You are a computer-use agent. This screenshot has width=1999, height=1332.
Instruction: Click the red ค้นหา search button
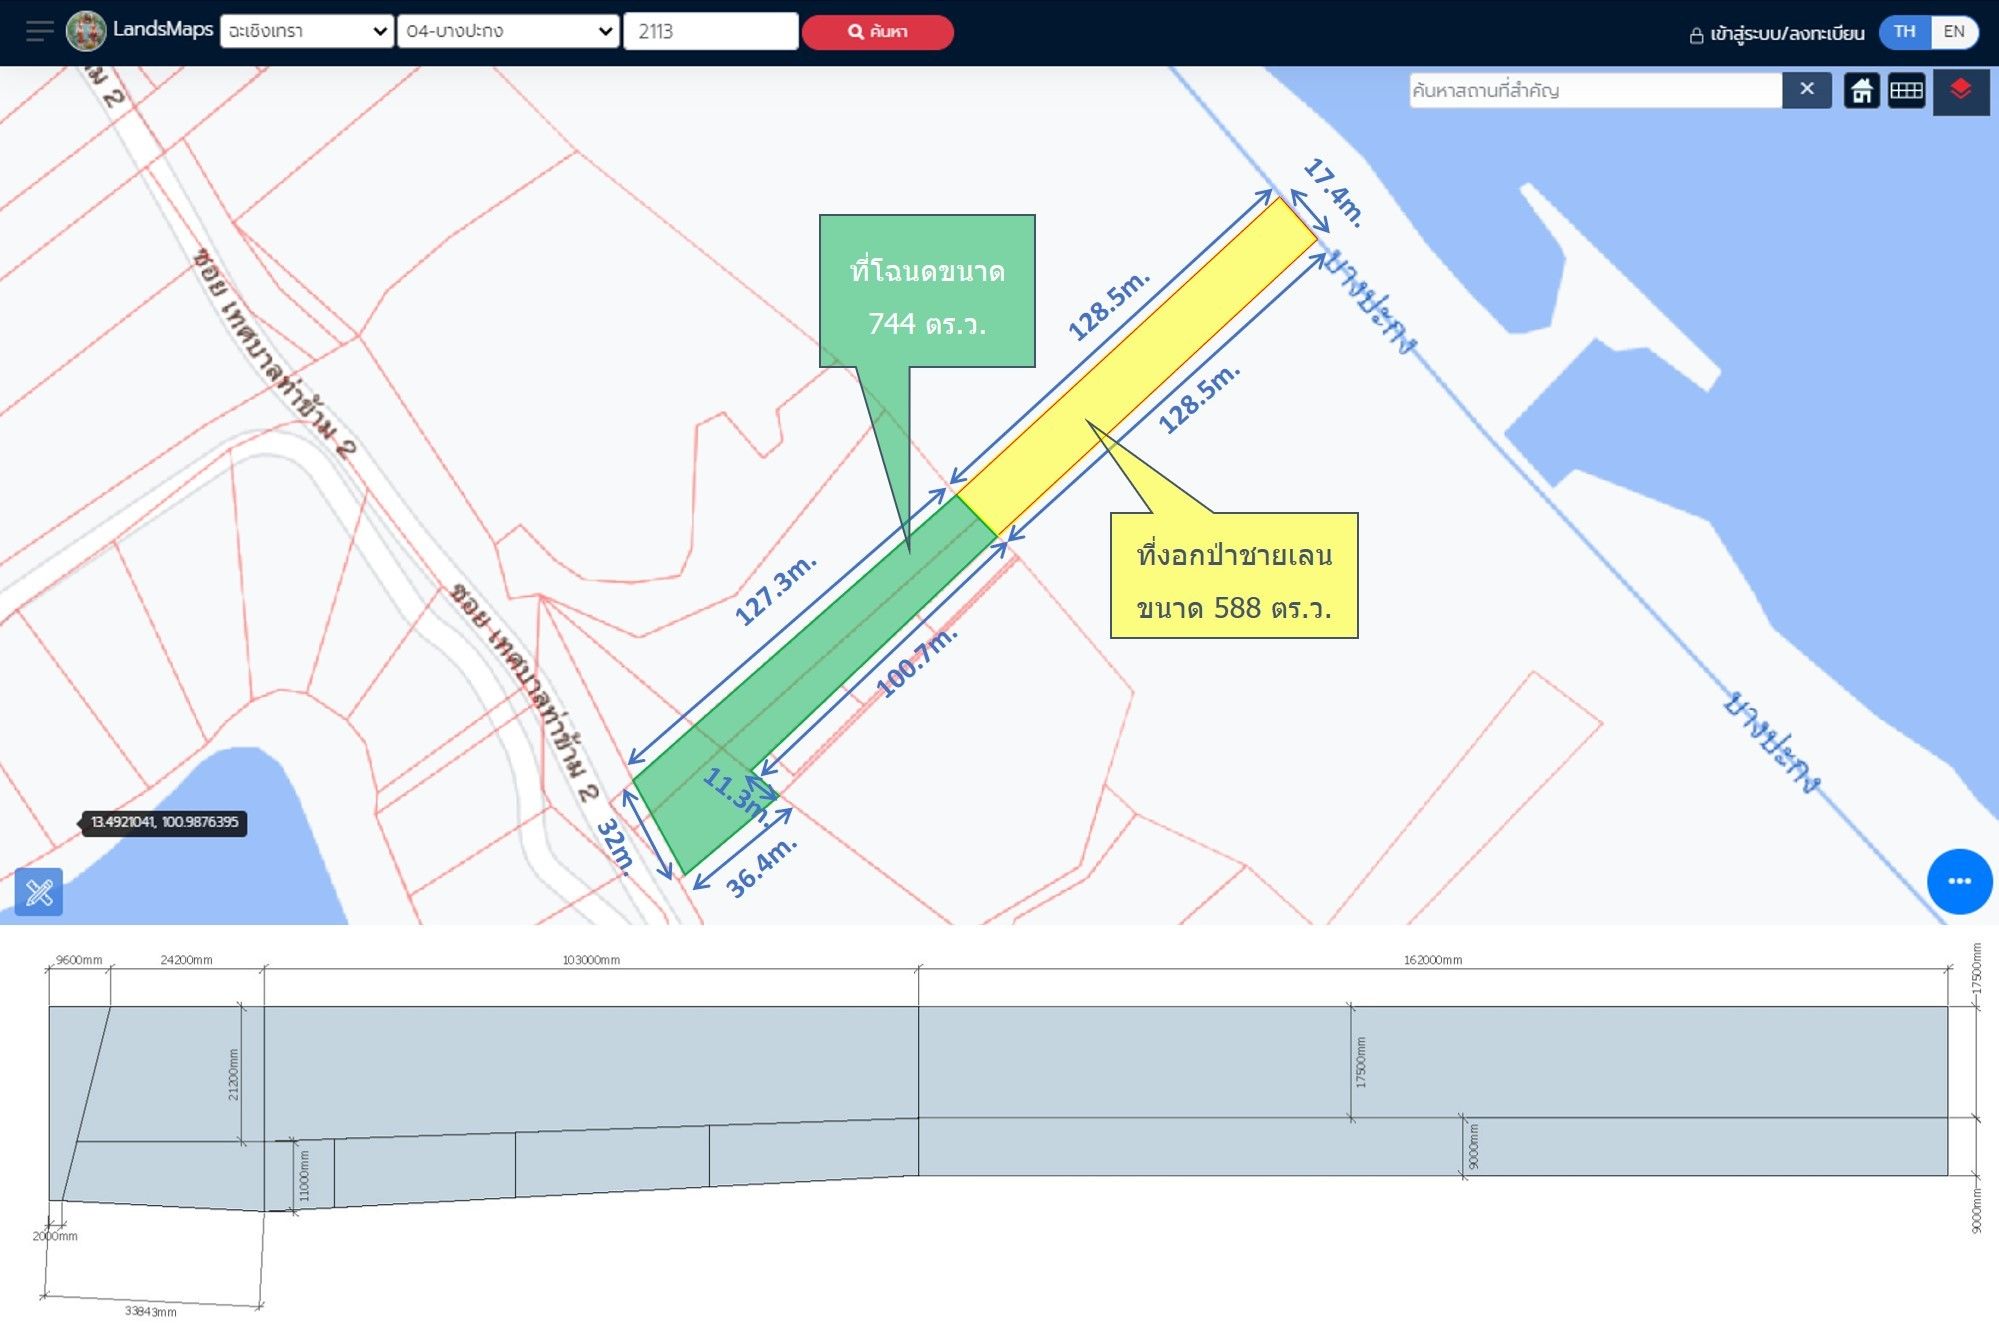[x=877, y=32]
